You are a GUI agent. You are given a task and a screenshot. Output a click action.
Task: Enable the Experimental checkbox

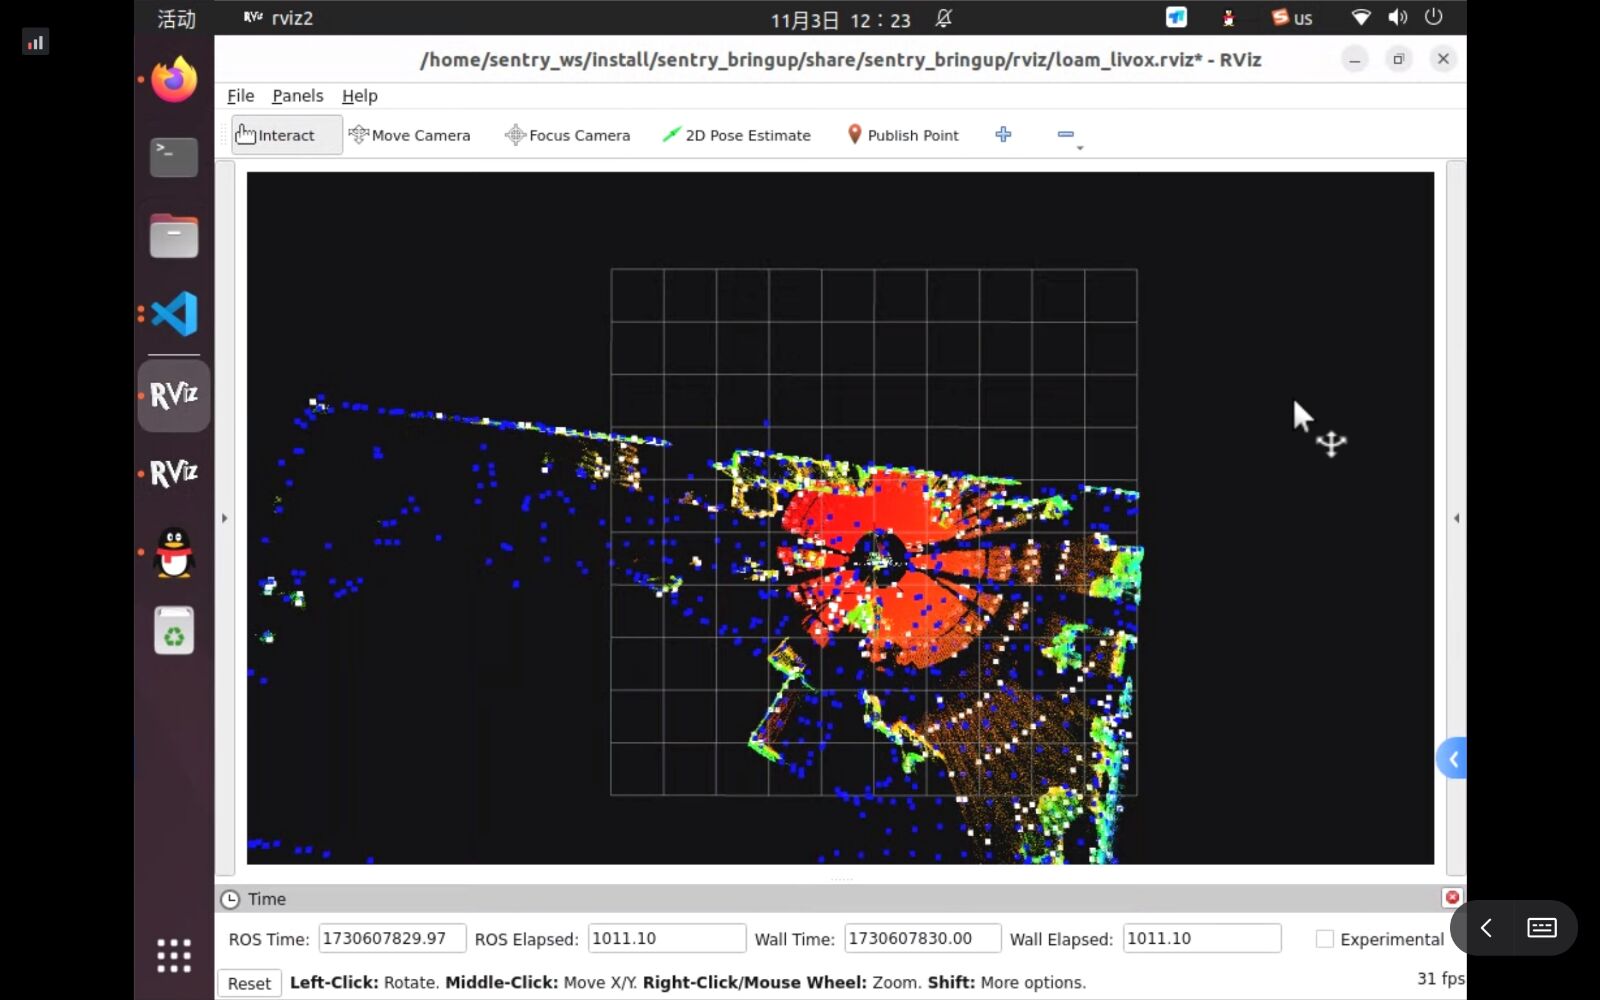tap(1324, 939)
